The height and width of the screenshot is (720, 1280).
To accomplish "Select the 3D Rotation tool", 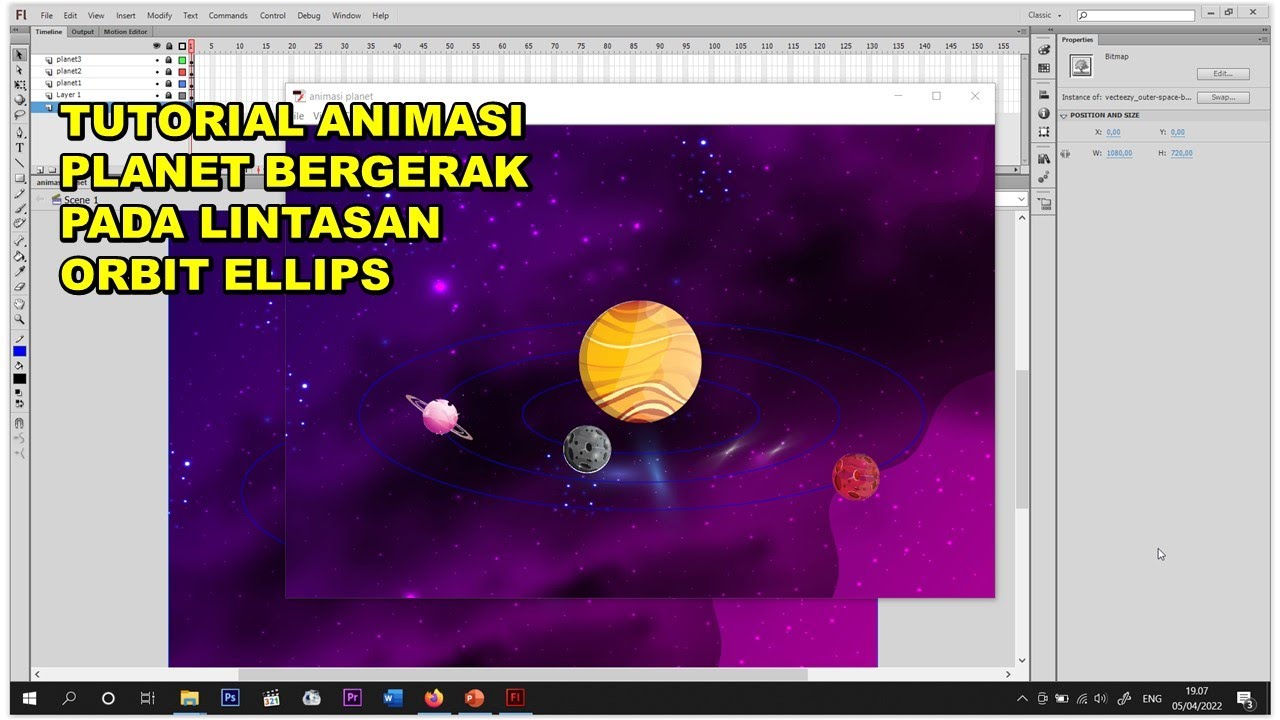I will pos(19,100).
